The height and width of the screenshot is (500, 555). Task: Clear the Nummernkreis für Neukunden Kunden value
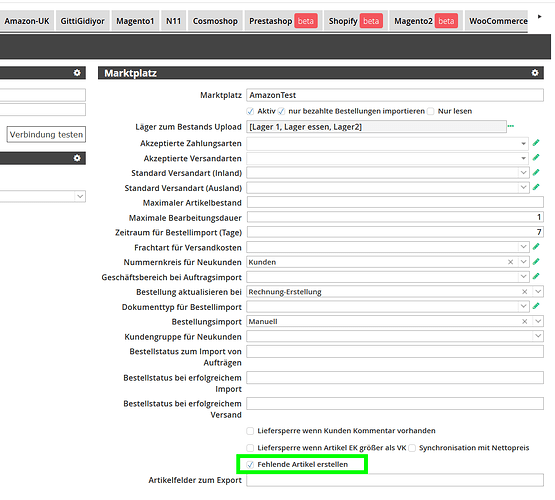(x=510, y=262)
